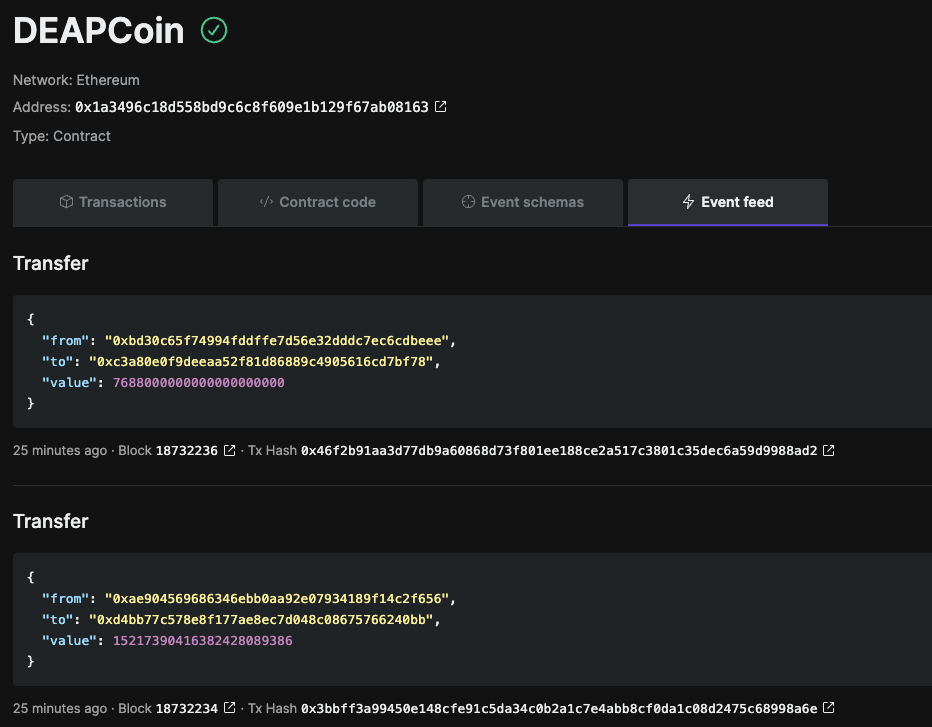Image resolution: width=932 pixels, height=727 pixels.
Task: Click to address 0xd4bb77c578e8f177ae8e...
Action: click(x=262, y=619)
